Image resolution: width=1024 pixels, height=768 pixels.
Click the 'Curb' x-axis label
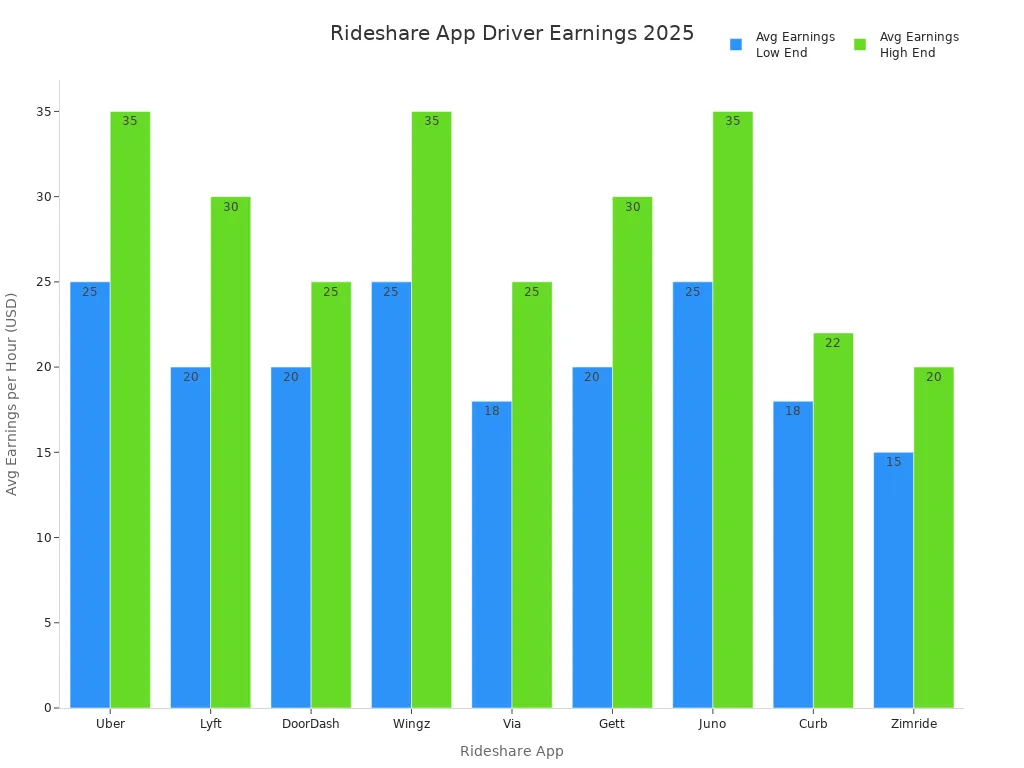(x=813, y=724)
